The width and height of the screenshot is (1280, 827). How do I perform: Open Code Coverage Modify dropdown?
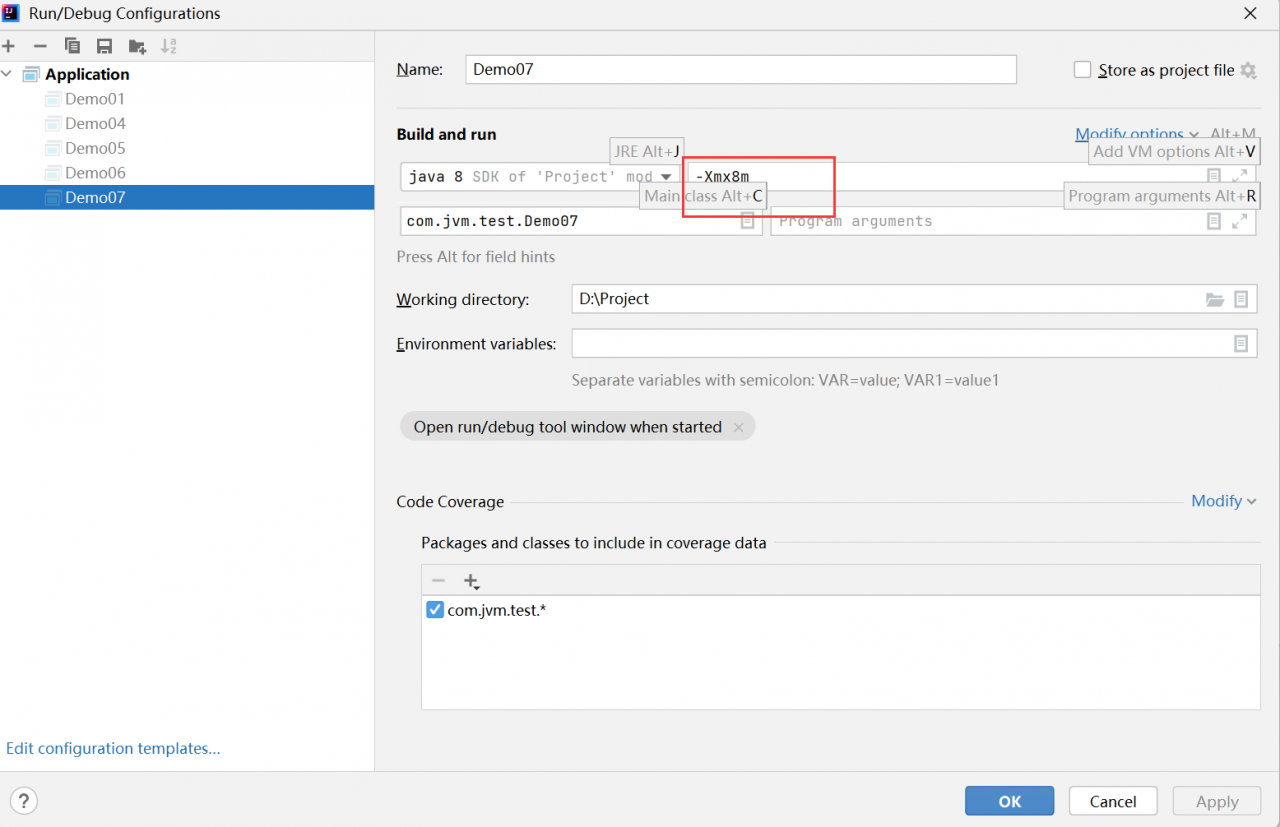pyautogui.click(x=1224, y=501)
